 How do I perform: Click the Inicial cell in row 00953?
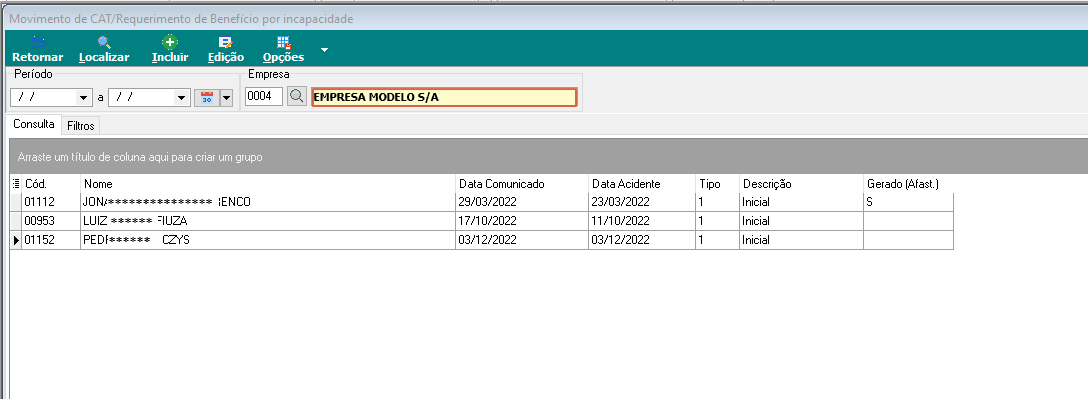pos(801,221)
